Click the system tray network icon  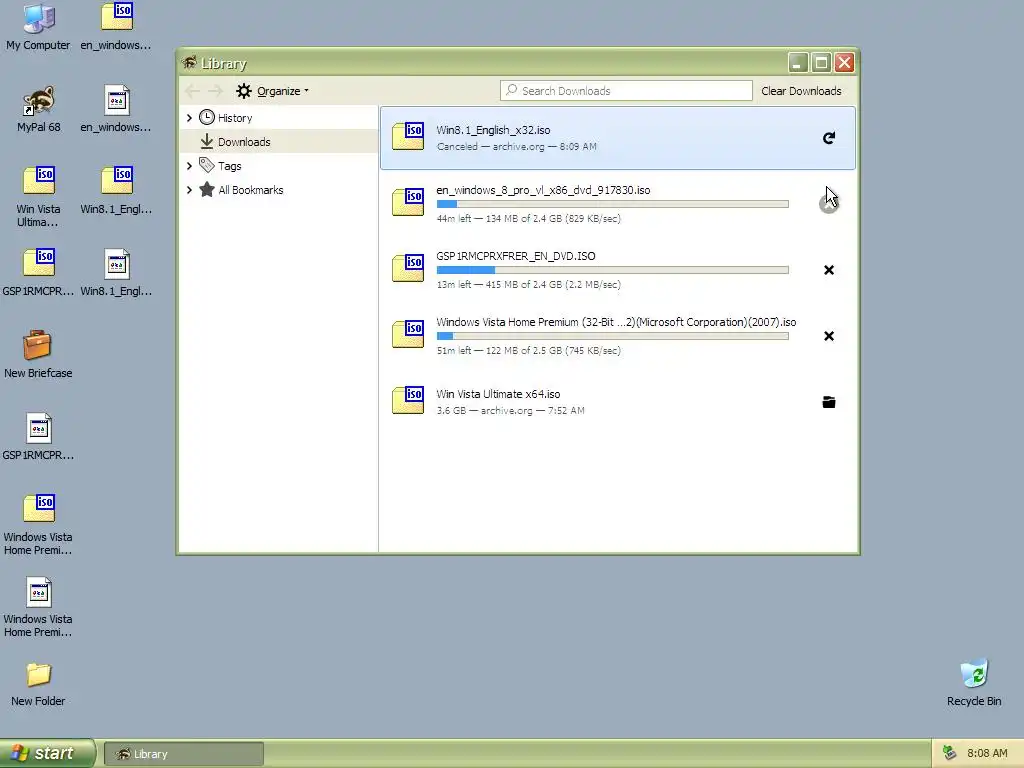[950, 753]
